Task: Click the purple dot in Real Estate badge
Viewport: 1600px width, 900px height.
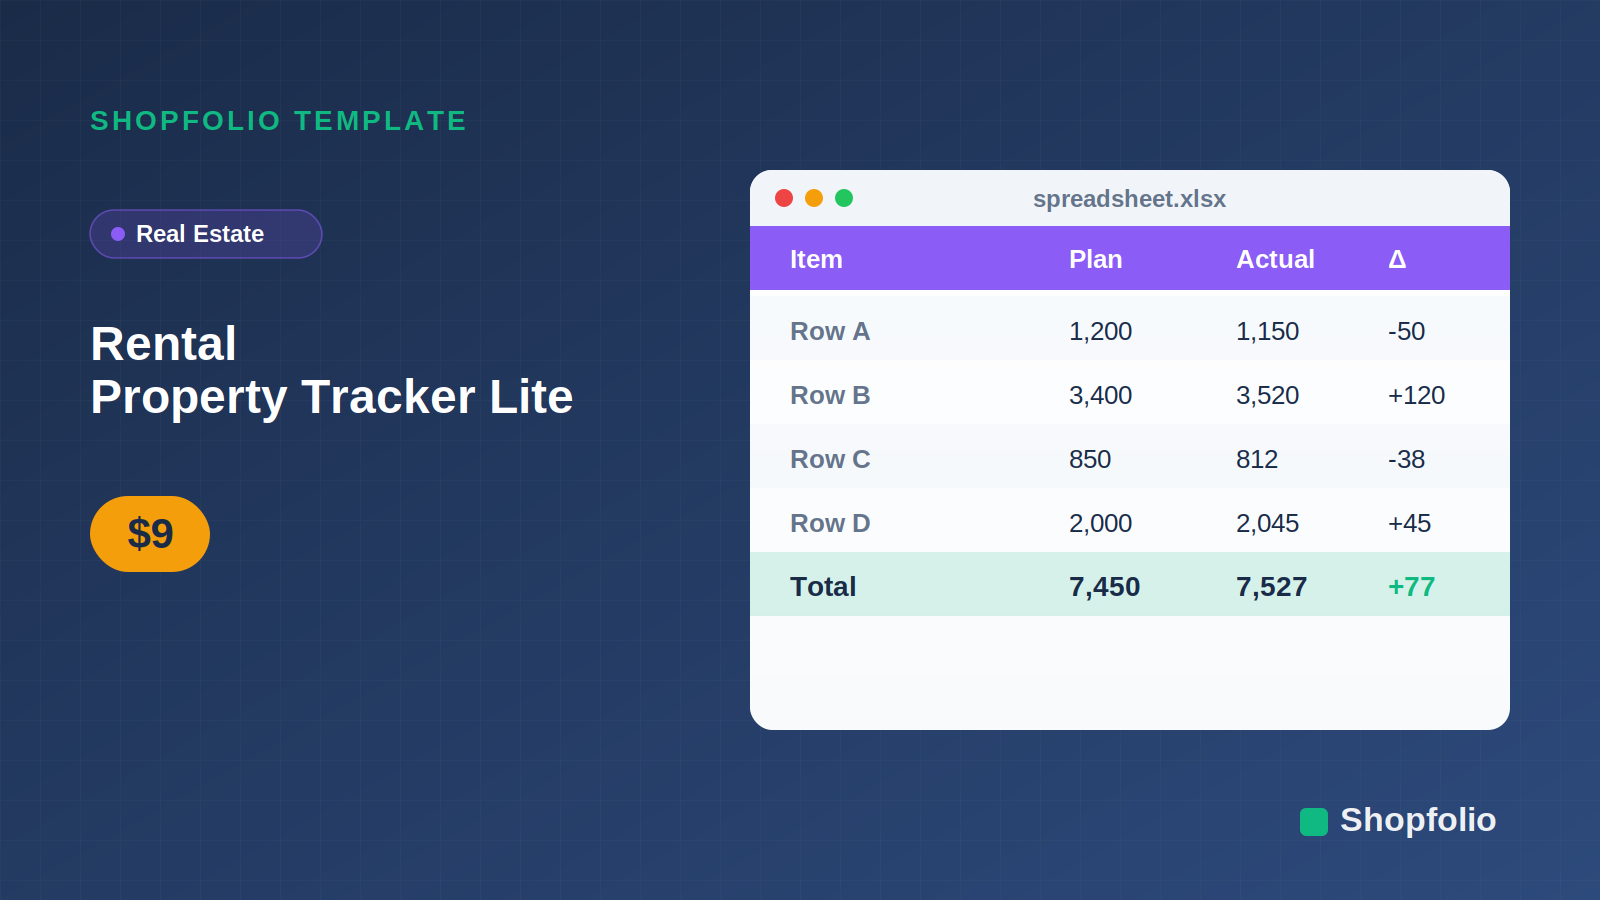Action: 118,234
